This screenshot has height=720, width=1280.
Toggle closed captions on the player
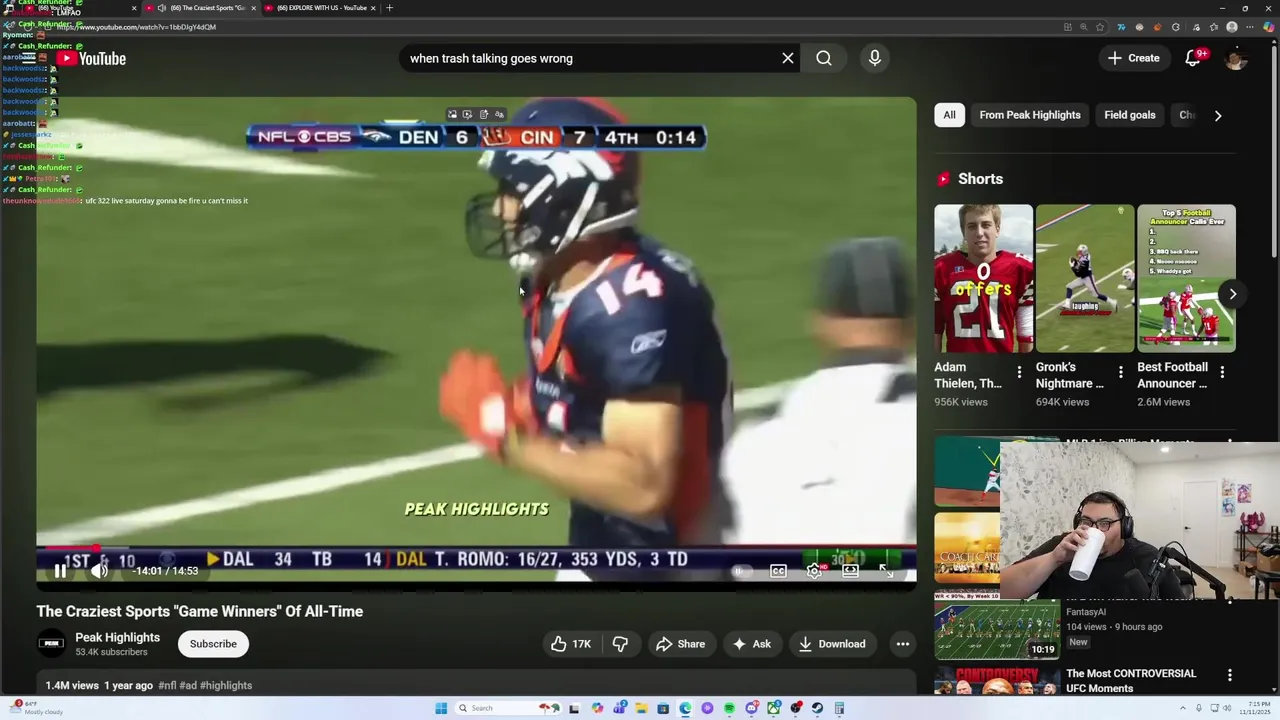778,571
